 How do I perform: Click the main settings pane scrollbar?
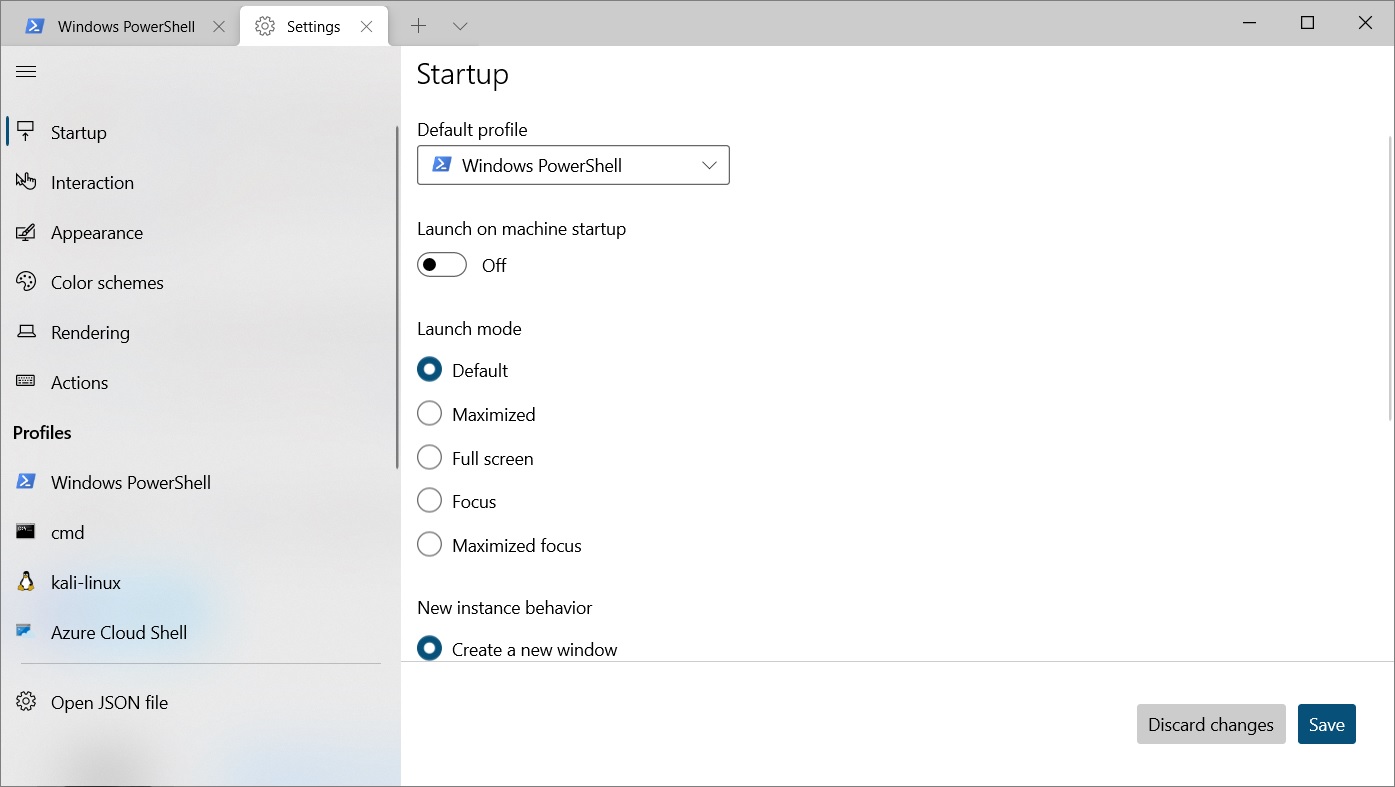pos(1391,278)
